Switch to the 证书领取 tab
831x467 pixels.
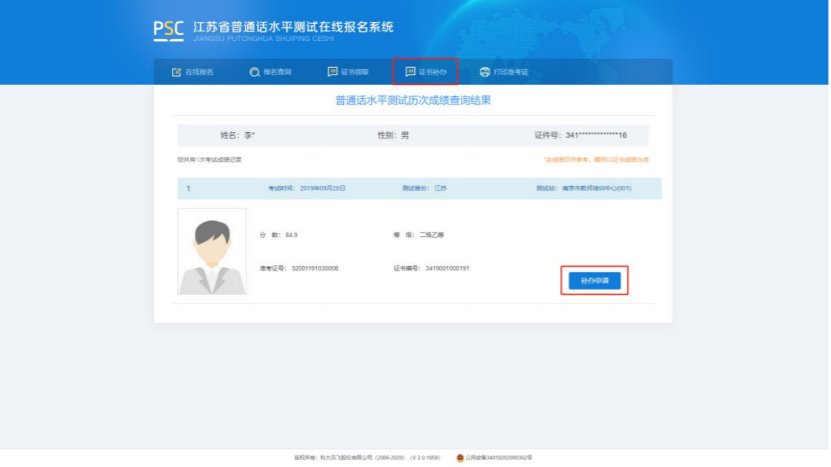tap(348, 72)
